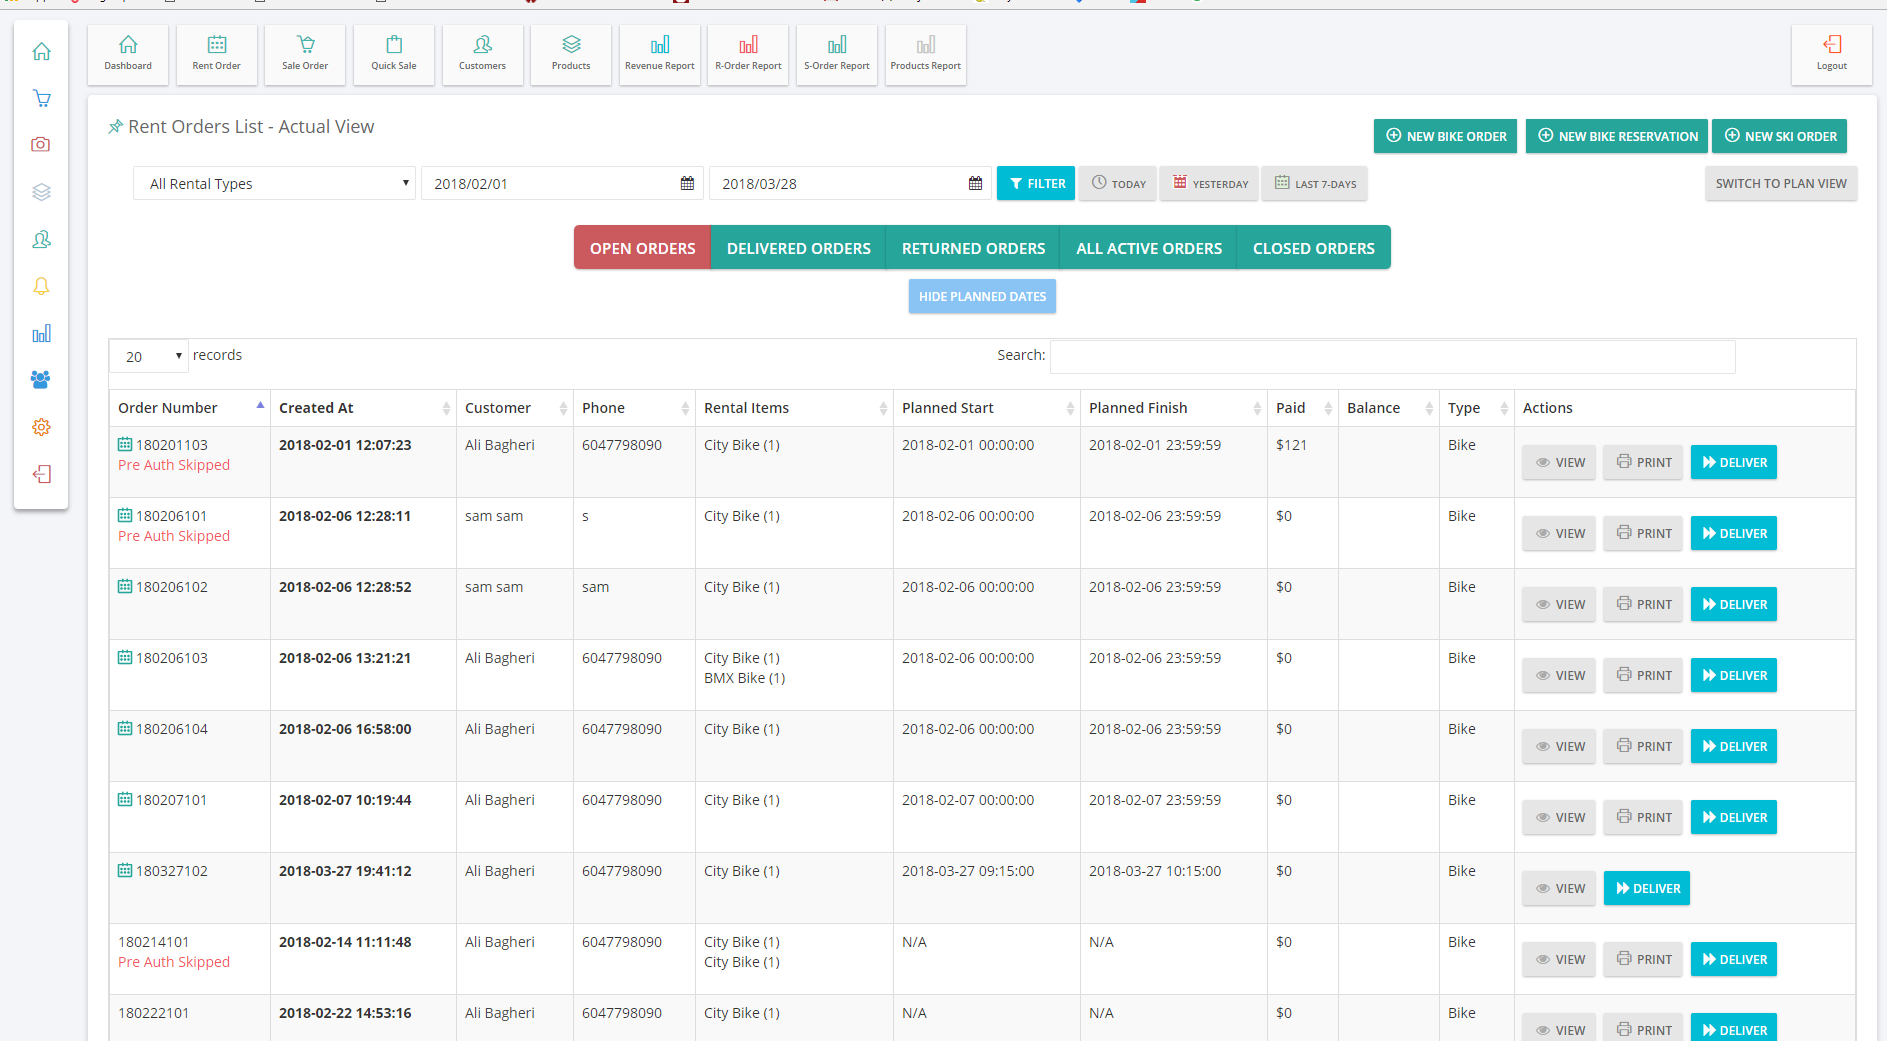Open the shopping cart sidebar icon

click(41, 98)
